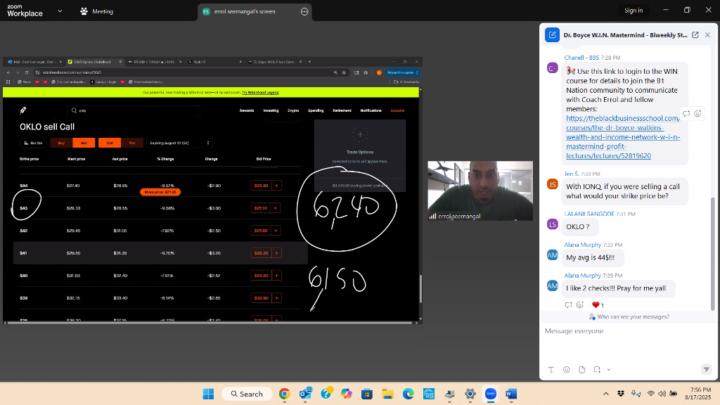Add reaction to Chanell's message
The height and width of the screenshot is (405, 720).
[x=698, y=113]
